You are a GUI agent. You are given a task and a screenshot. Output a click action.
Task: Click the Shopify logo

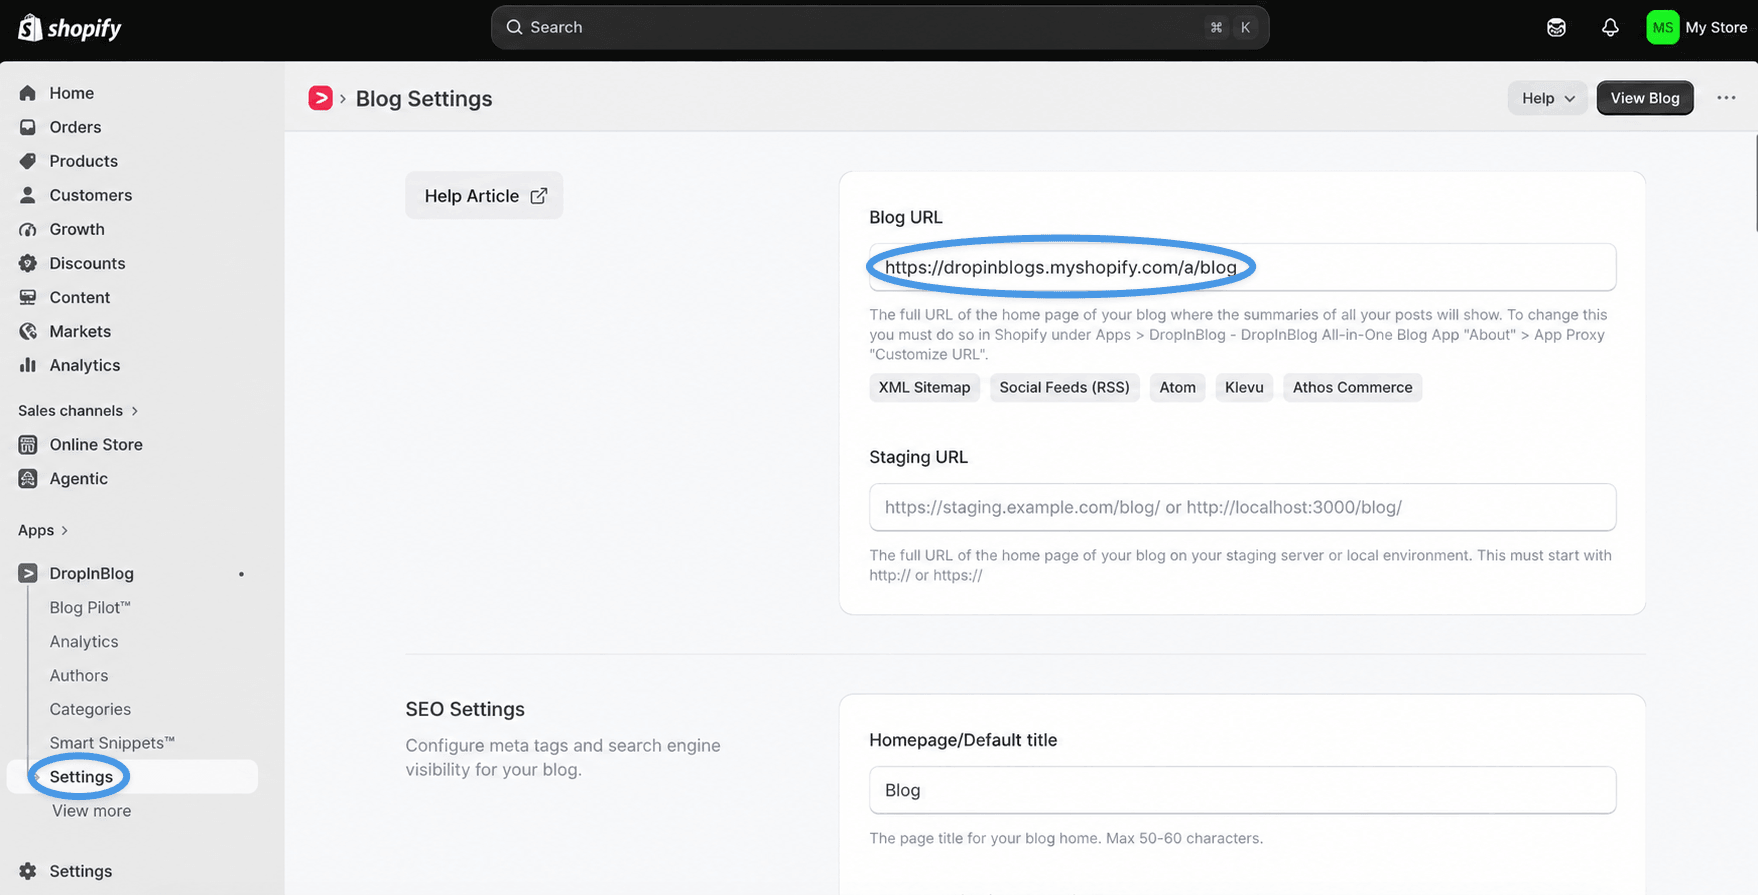tap(69, 28)
